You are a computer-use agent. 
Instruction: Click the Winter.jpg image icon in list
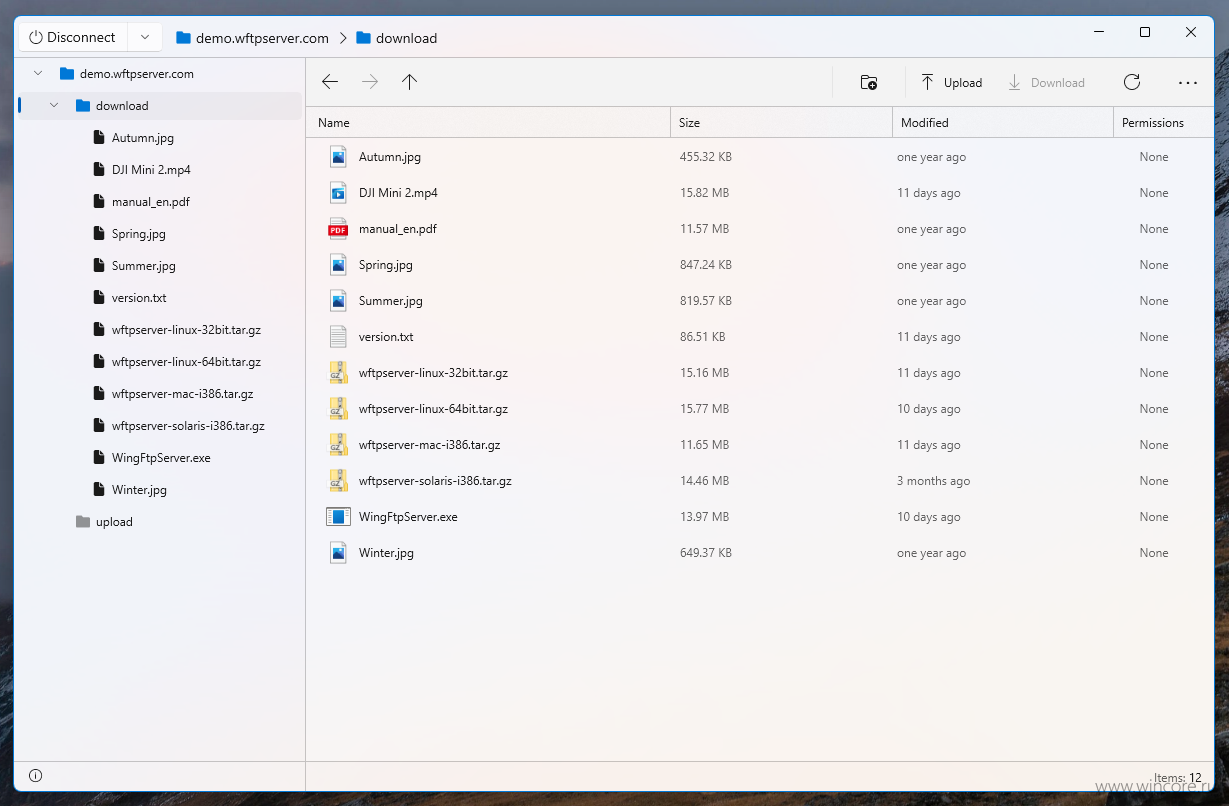(338, 553)
